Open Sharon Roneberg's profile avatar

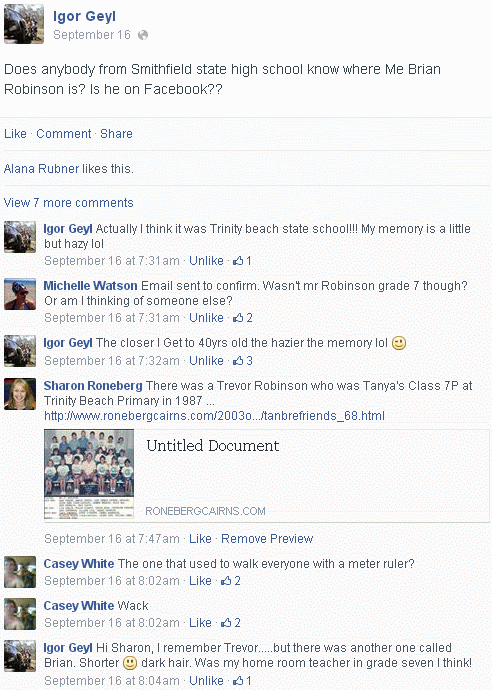20,394
